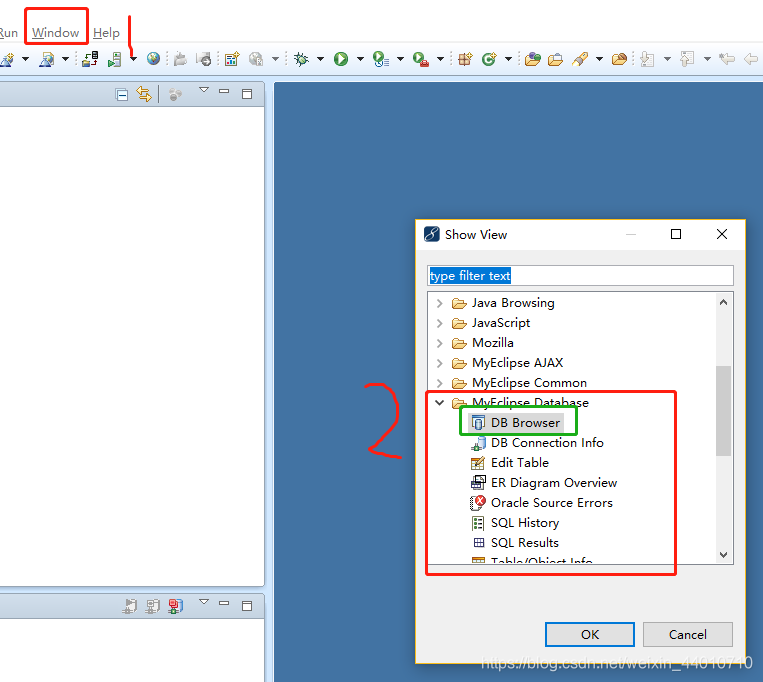
Task: Select the Edit Table view
Action: [x=510, y=463]
